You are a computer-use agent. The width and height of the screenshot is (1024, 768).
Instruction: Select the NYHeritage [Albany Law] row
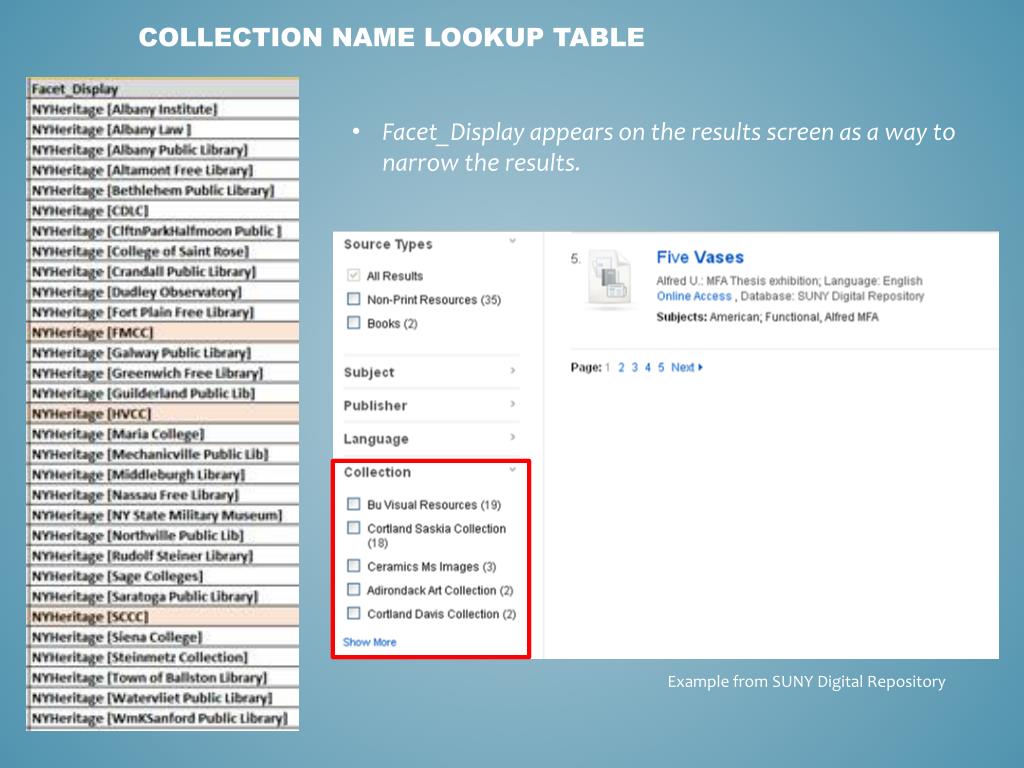163,129
